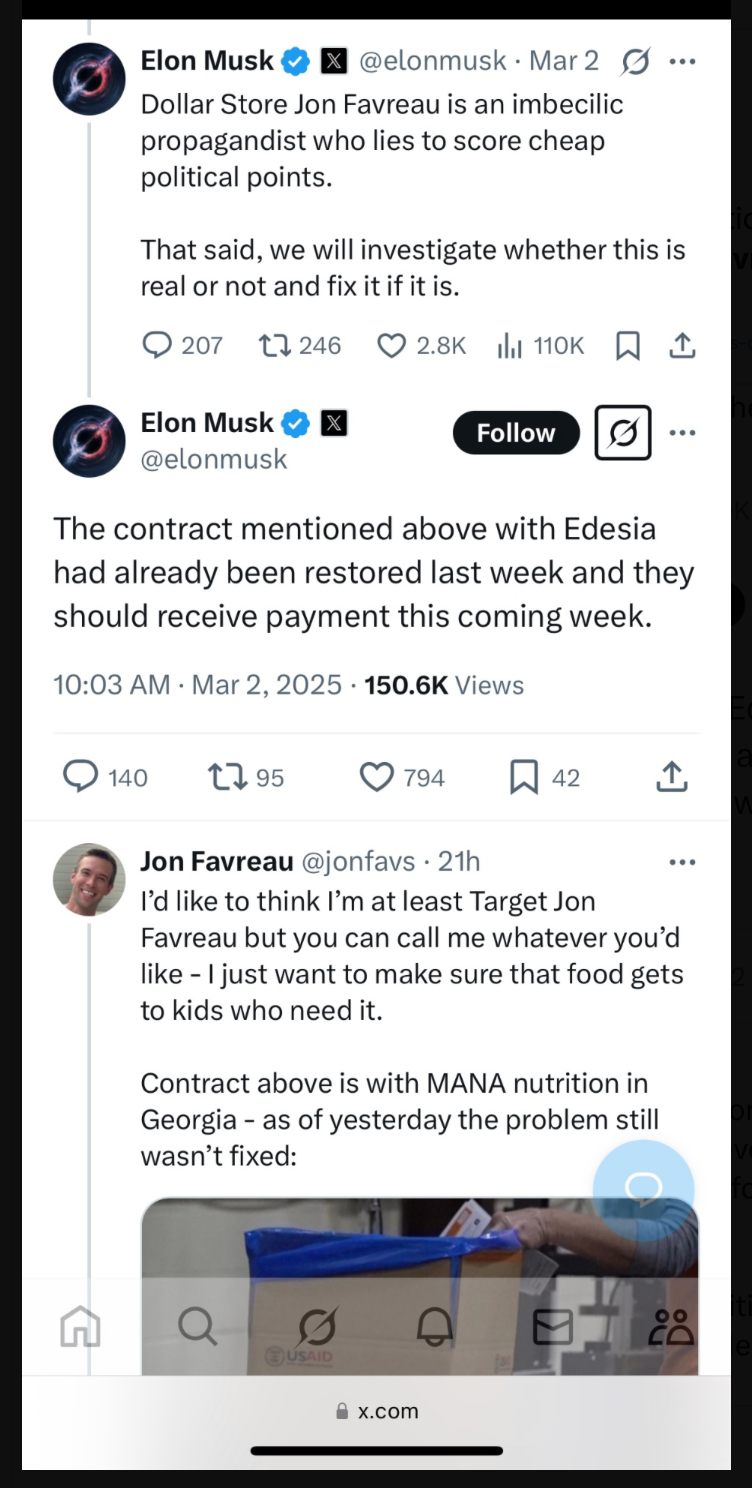The height and width of the screenshot is (1488, 752).
Task: Toggle bookmark on main post with 42 saves
Action: point(545,777)
